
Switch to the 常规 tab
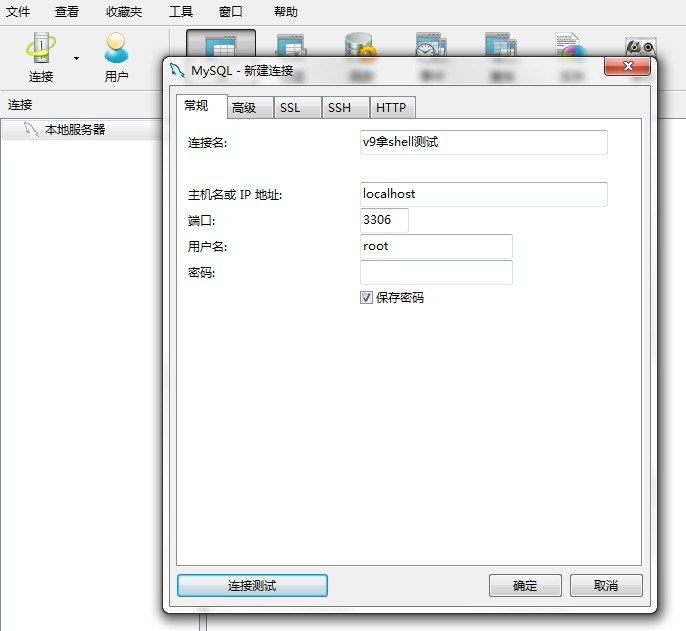(x=202, y=106)
